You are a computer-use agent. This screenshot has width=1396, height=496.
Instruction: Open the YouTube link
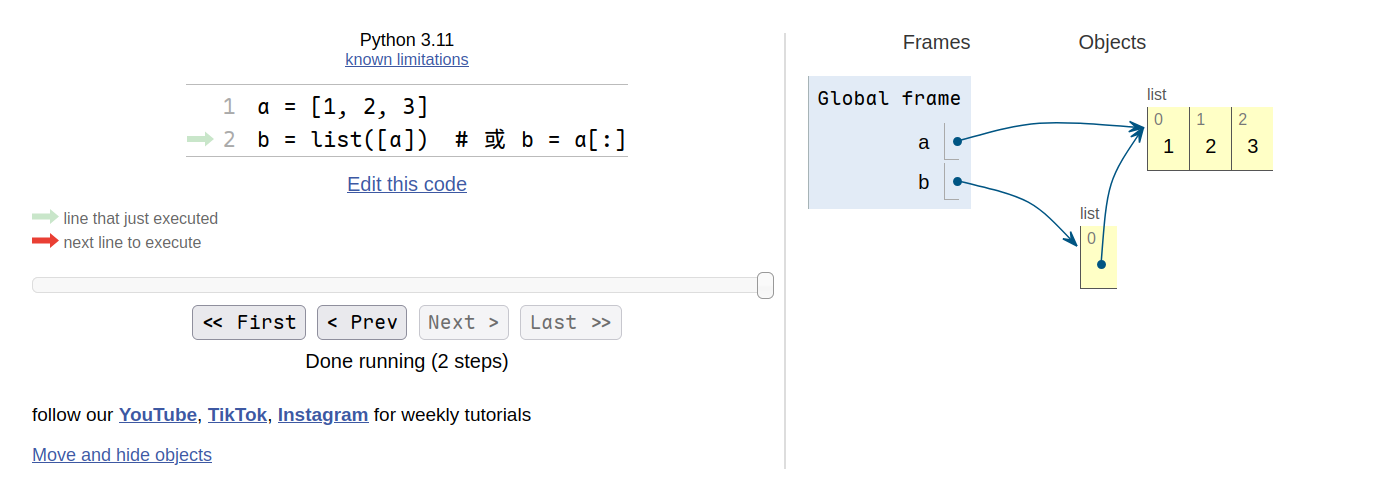tap(157, 414)
